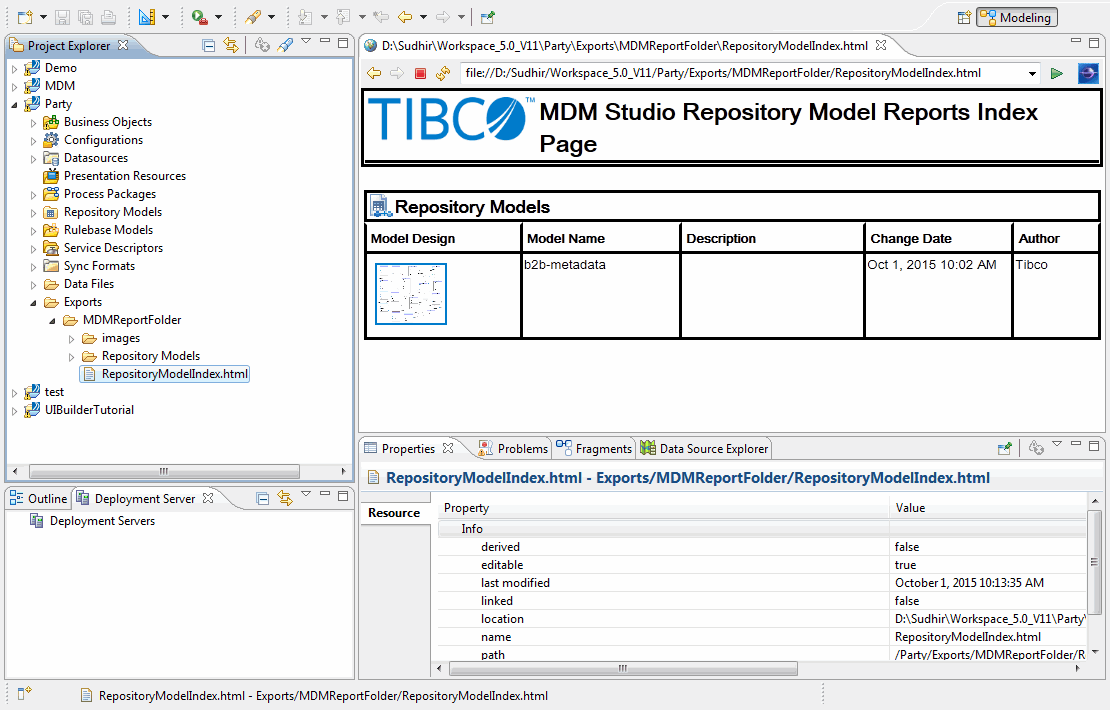Screen dimensions: 1110x710
Task: Expand the Configurations folder
Action: coord(33,141)
